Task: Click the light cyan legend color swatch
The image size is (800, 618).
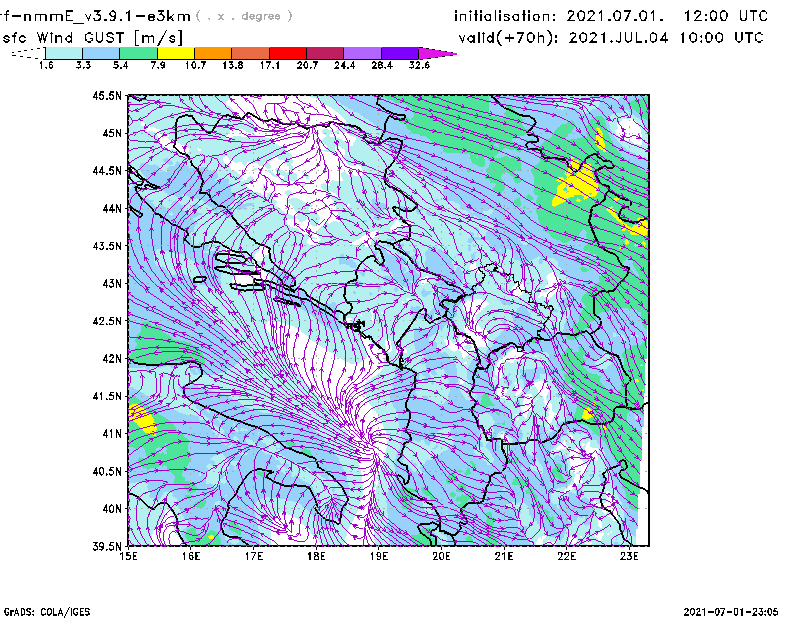Action: (x=64, y=53)
